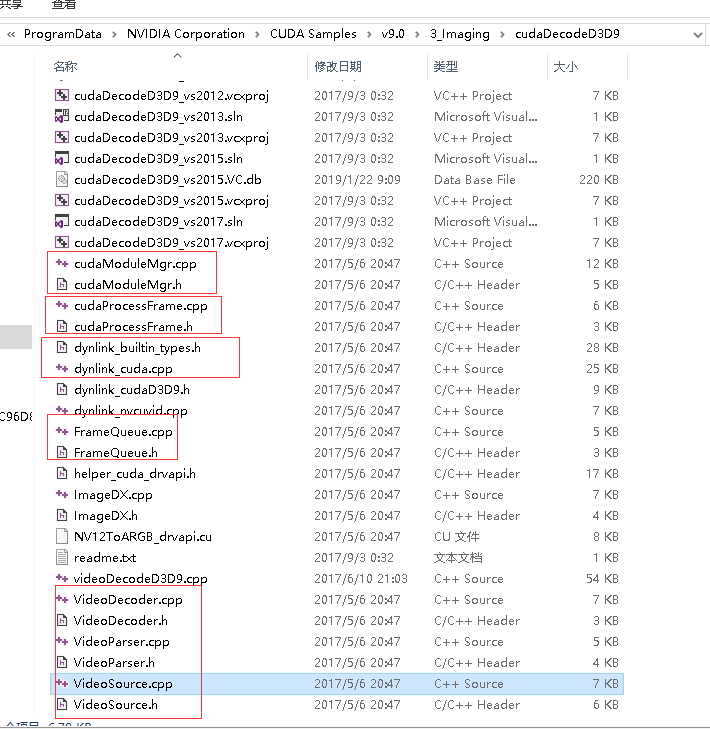
Task: Click cudaDecodeD3D9_vs2013.vcxproj project icon
Action: (62, 137)
